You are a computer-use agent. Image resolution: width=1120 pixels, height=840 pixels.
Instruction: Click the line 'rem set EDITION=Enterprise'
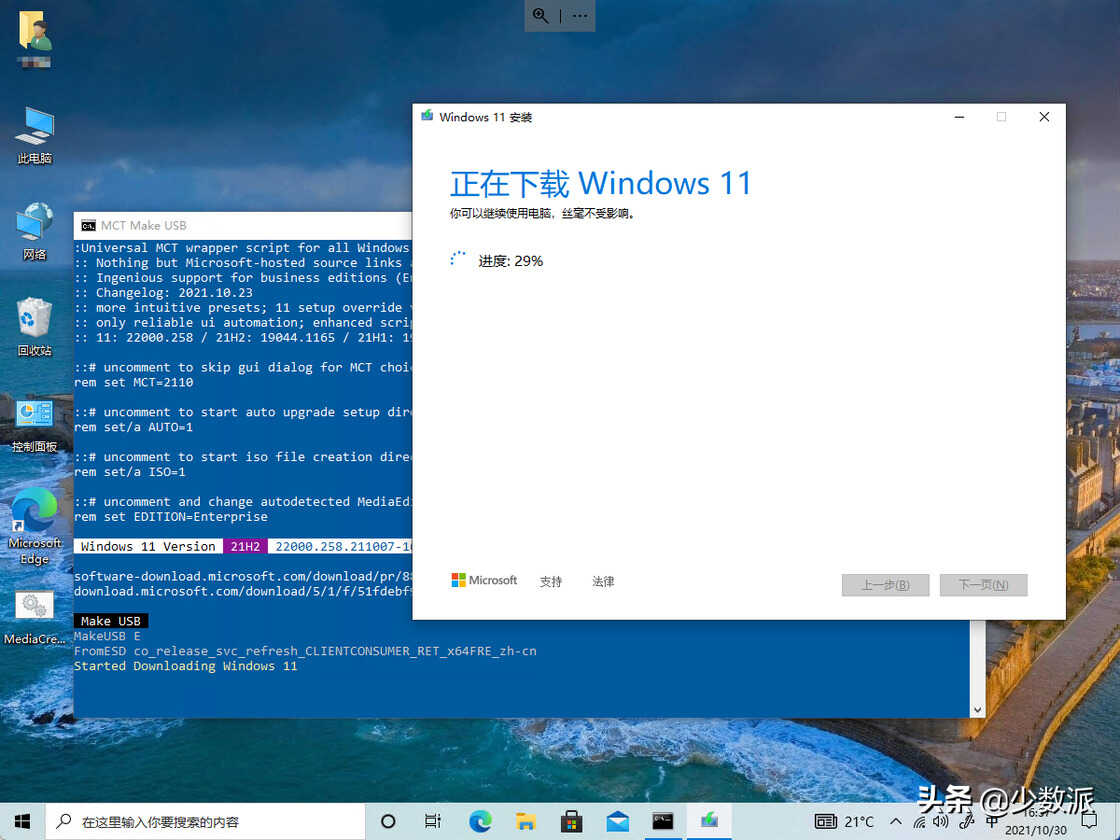click(x=171, y=517)
